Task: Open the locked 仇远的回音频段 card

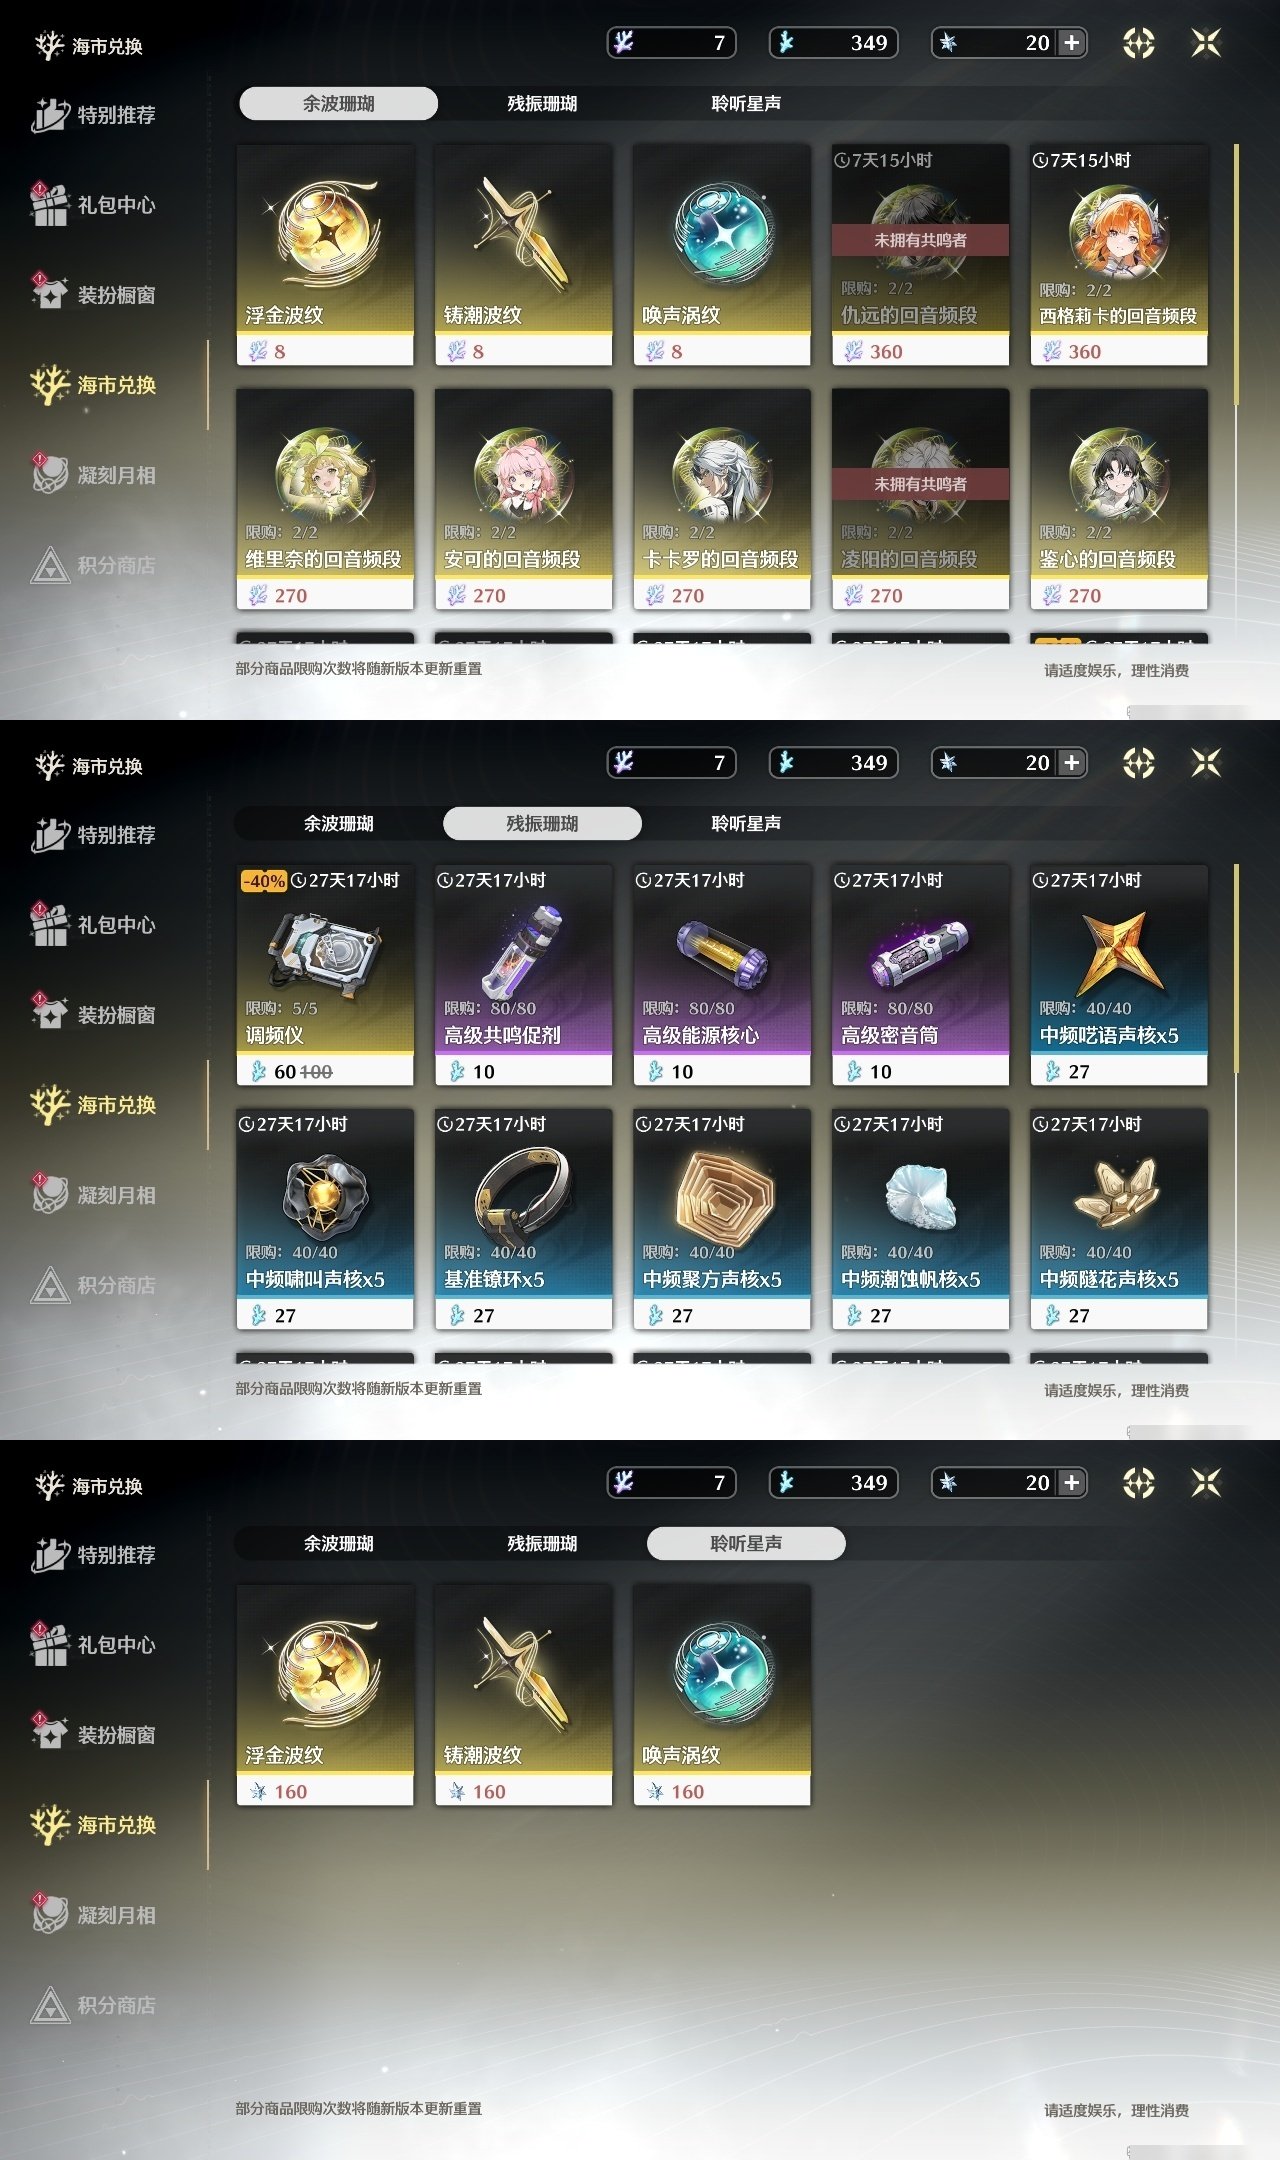Action: click(920, 255)
